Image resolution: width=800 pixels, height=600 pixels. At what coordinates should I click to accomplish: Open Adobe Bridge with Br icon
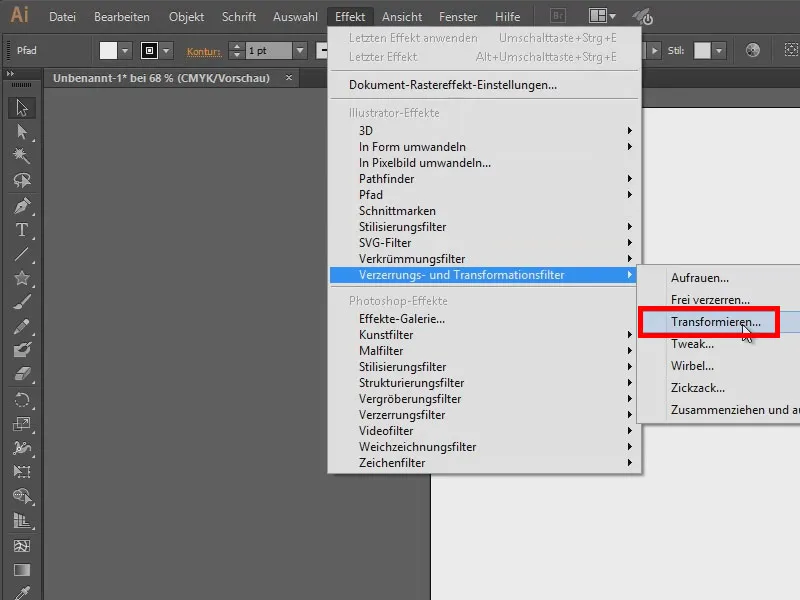(558, 16)
